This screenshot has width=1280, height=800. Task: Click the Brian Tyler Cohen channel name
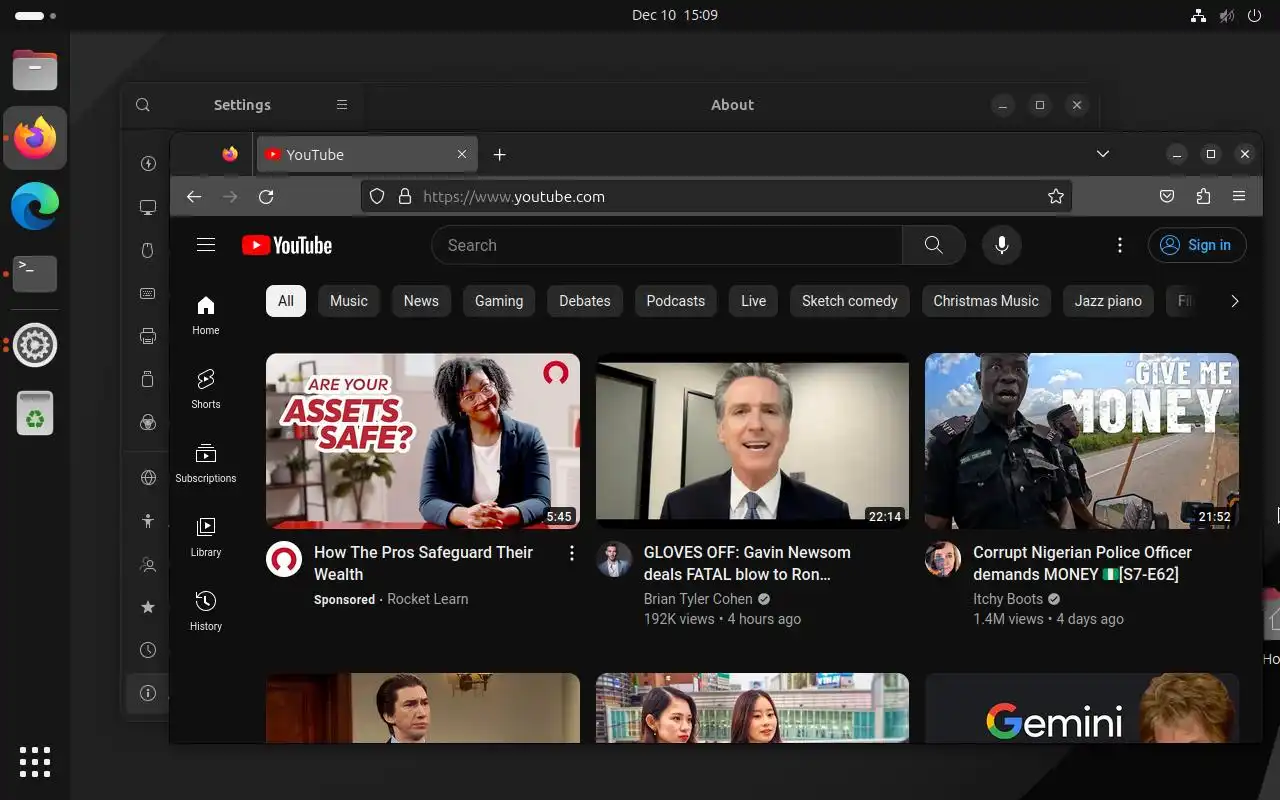point(698,599)
